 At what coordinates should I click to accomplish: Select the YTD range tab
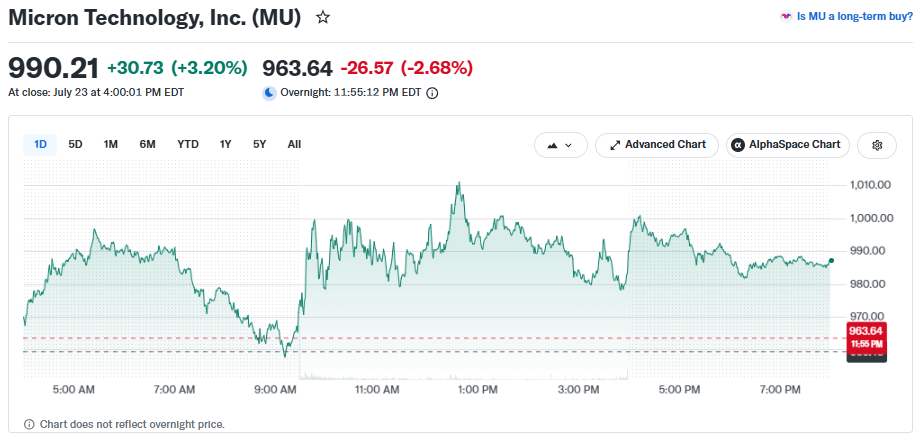pyautogui.click(x=188, y=145)
